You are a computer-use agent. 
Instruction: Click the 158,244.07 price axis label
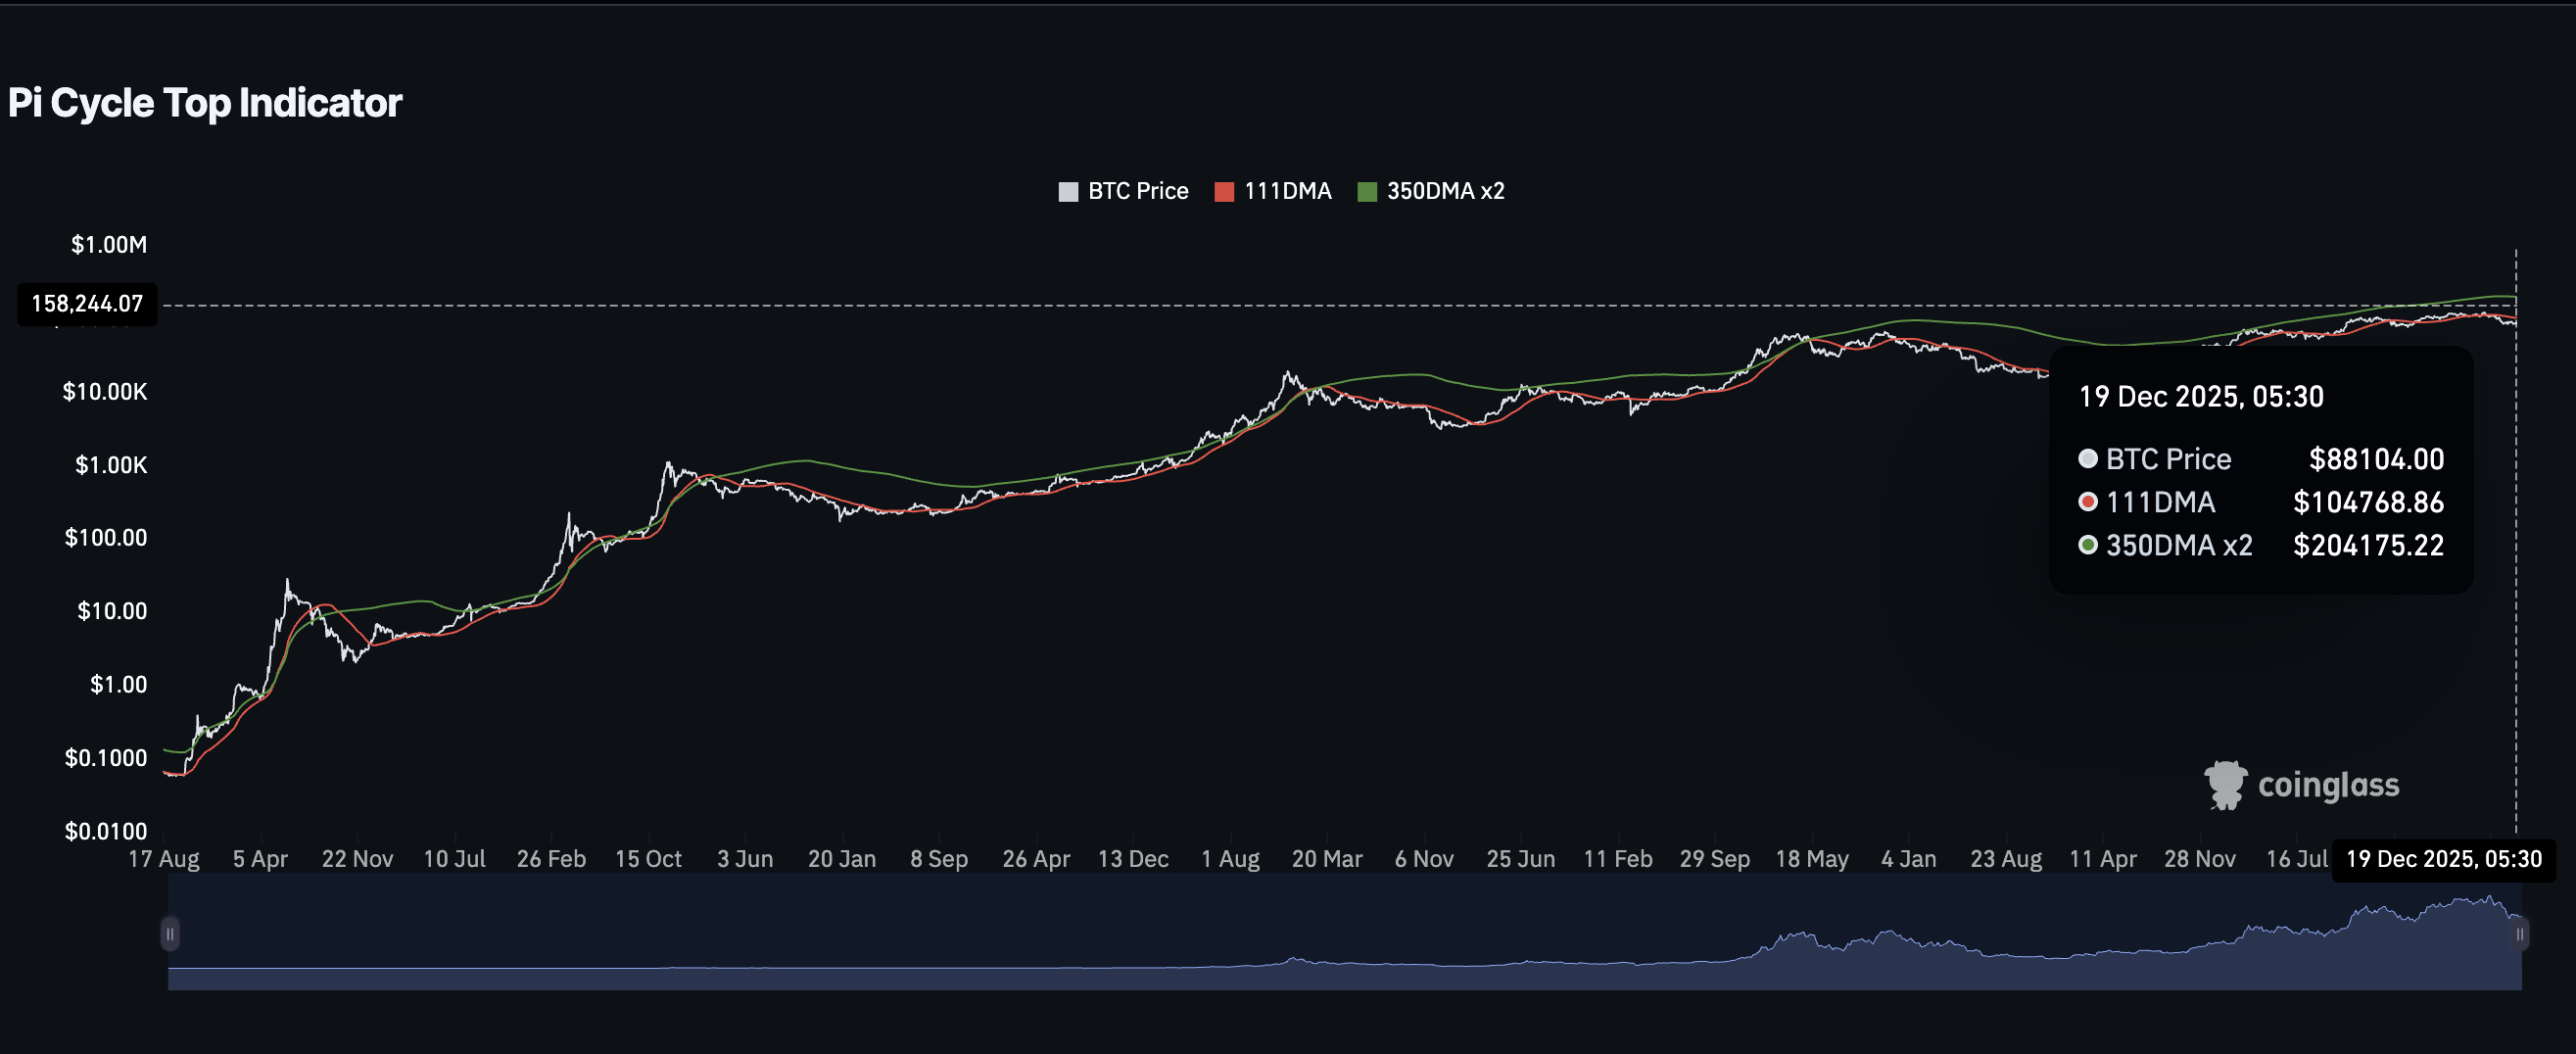pos(87,304)
